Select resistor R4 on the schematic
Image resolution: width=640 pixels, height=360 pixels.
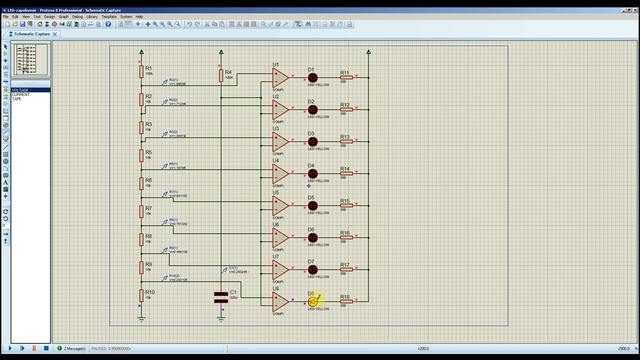pos(221,76)
